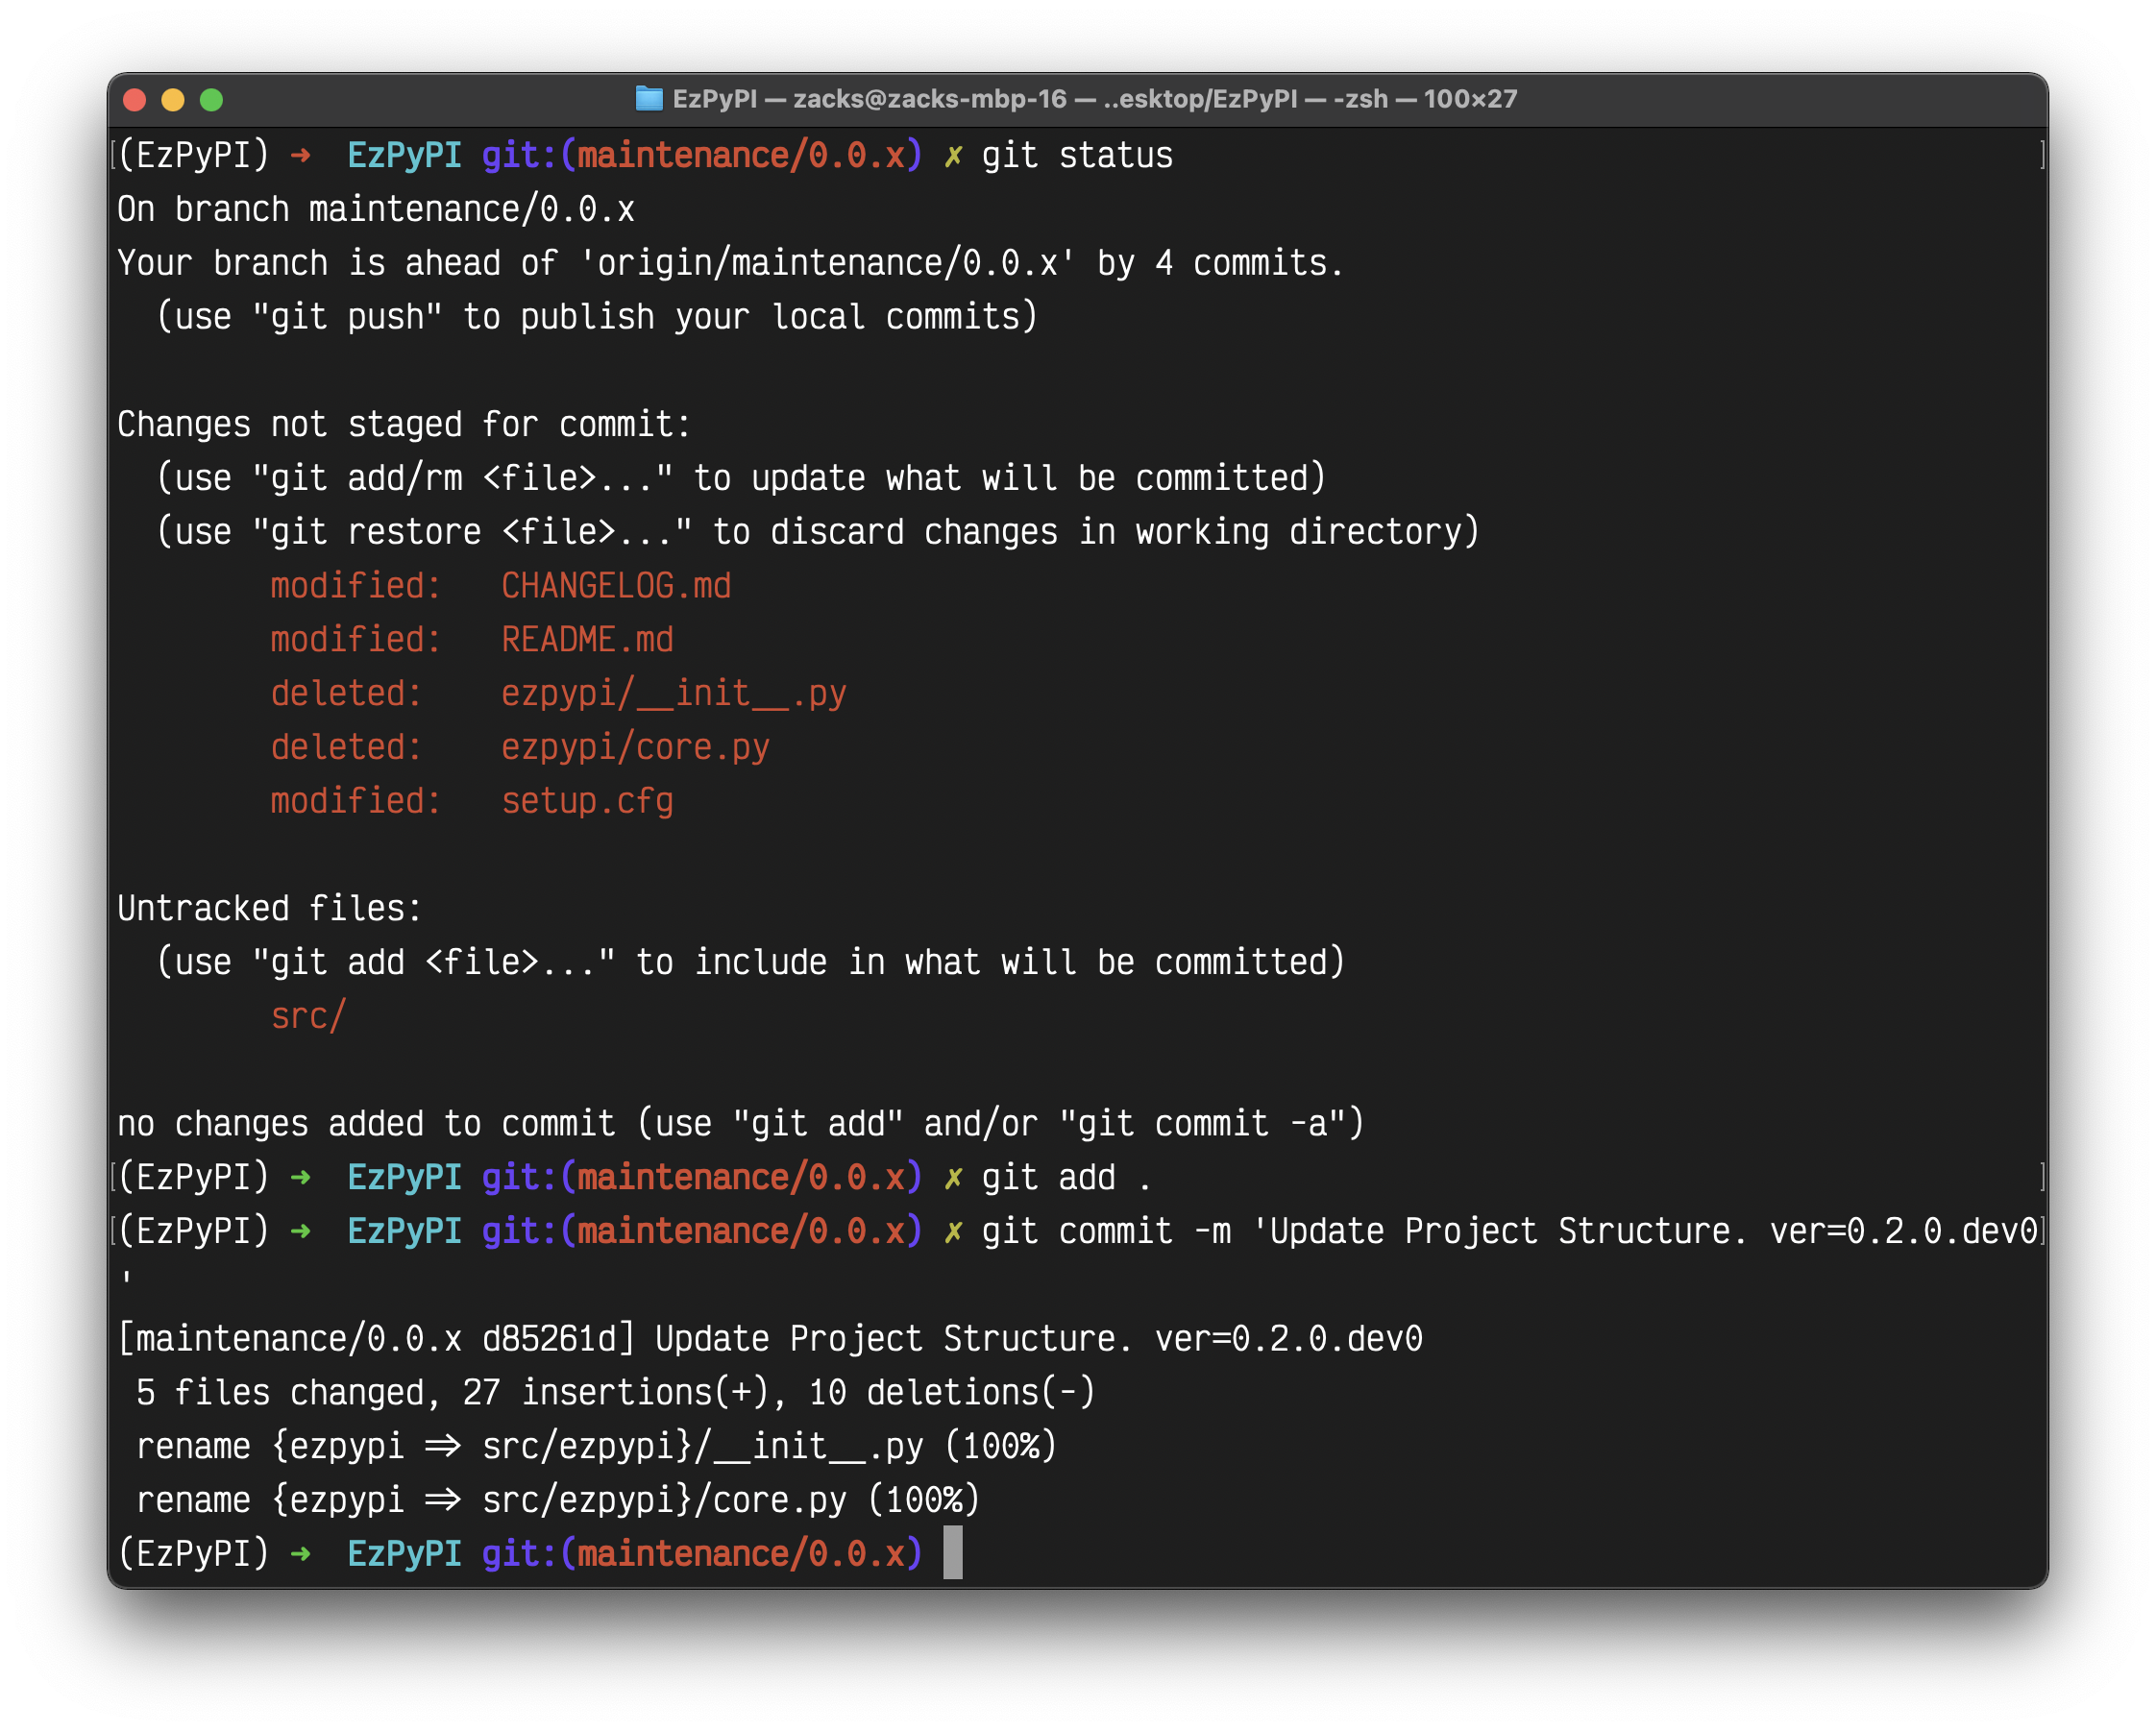The height and width of the screenshot is (1731, 2156).
Task: Click CHANGELOG.md in modified files
Action: click(615, 586)
